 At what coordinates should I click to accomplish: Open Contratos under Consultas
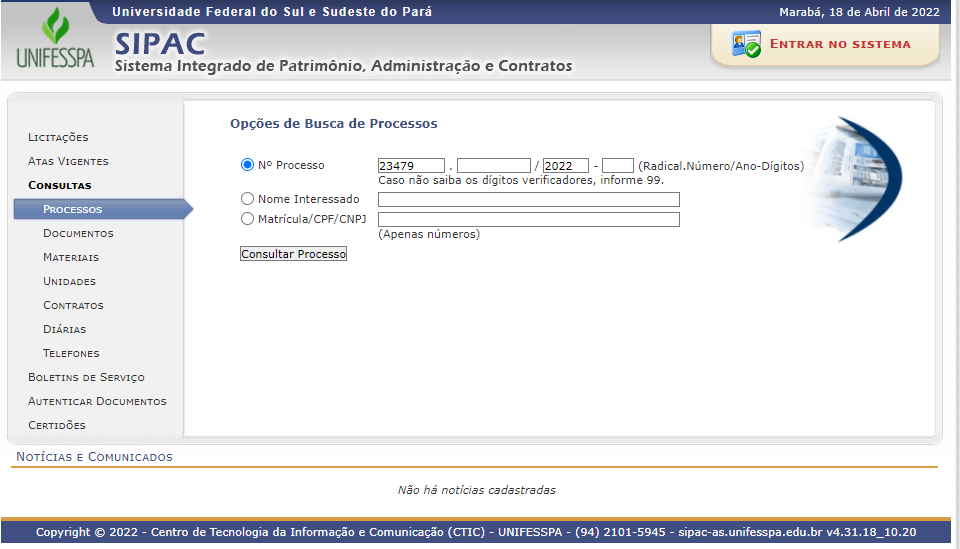(x=73, y=305)
